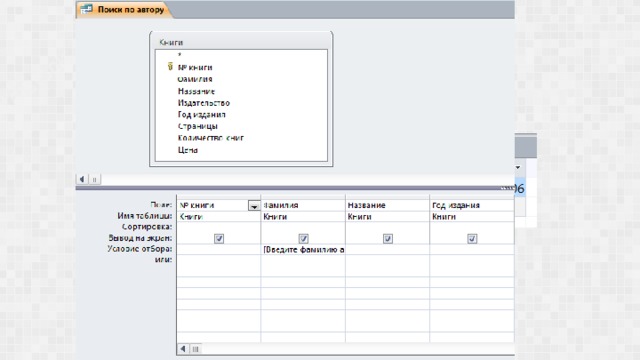Click the 'Имя таблицы:' row label
The width and height of the screenshot is (640, 360).
click(144, 216)
